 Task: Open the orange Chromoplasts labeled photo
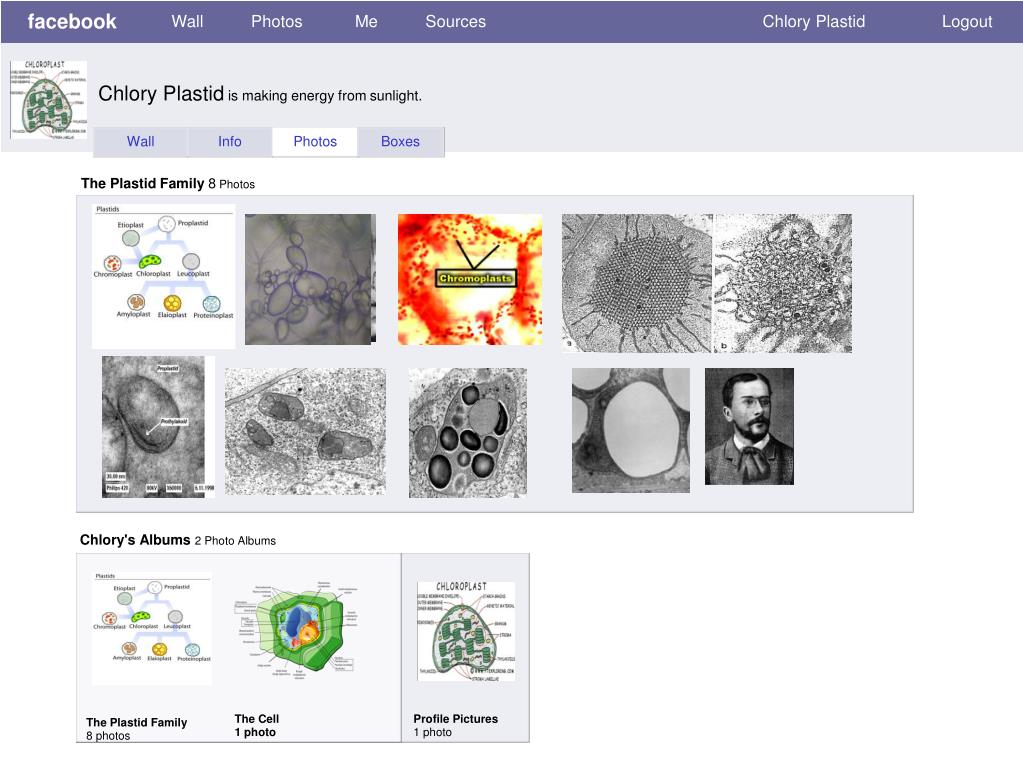pyautogui.click(x=470, y=279)
